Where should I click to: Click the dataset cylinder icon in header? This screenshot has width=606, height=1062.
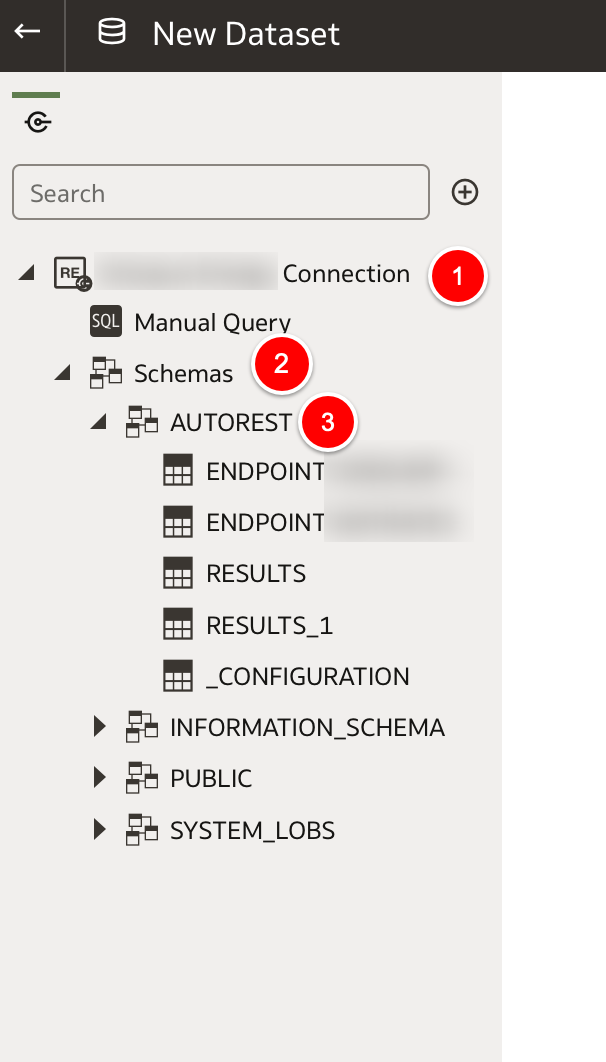(x=112, y=32)
